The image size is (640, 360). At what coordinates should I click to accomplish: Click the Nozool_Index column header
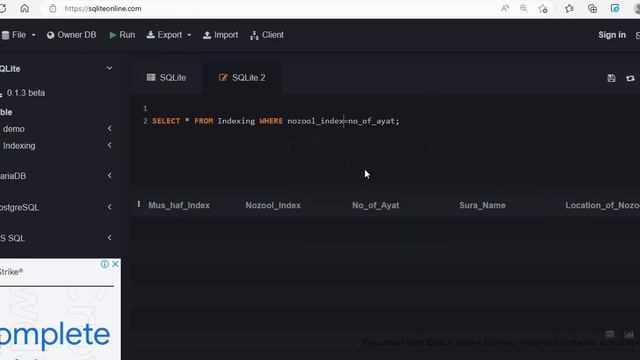pyautogui.click(x=273, y=205)
